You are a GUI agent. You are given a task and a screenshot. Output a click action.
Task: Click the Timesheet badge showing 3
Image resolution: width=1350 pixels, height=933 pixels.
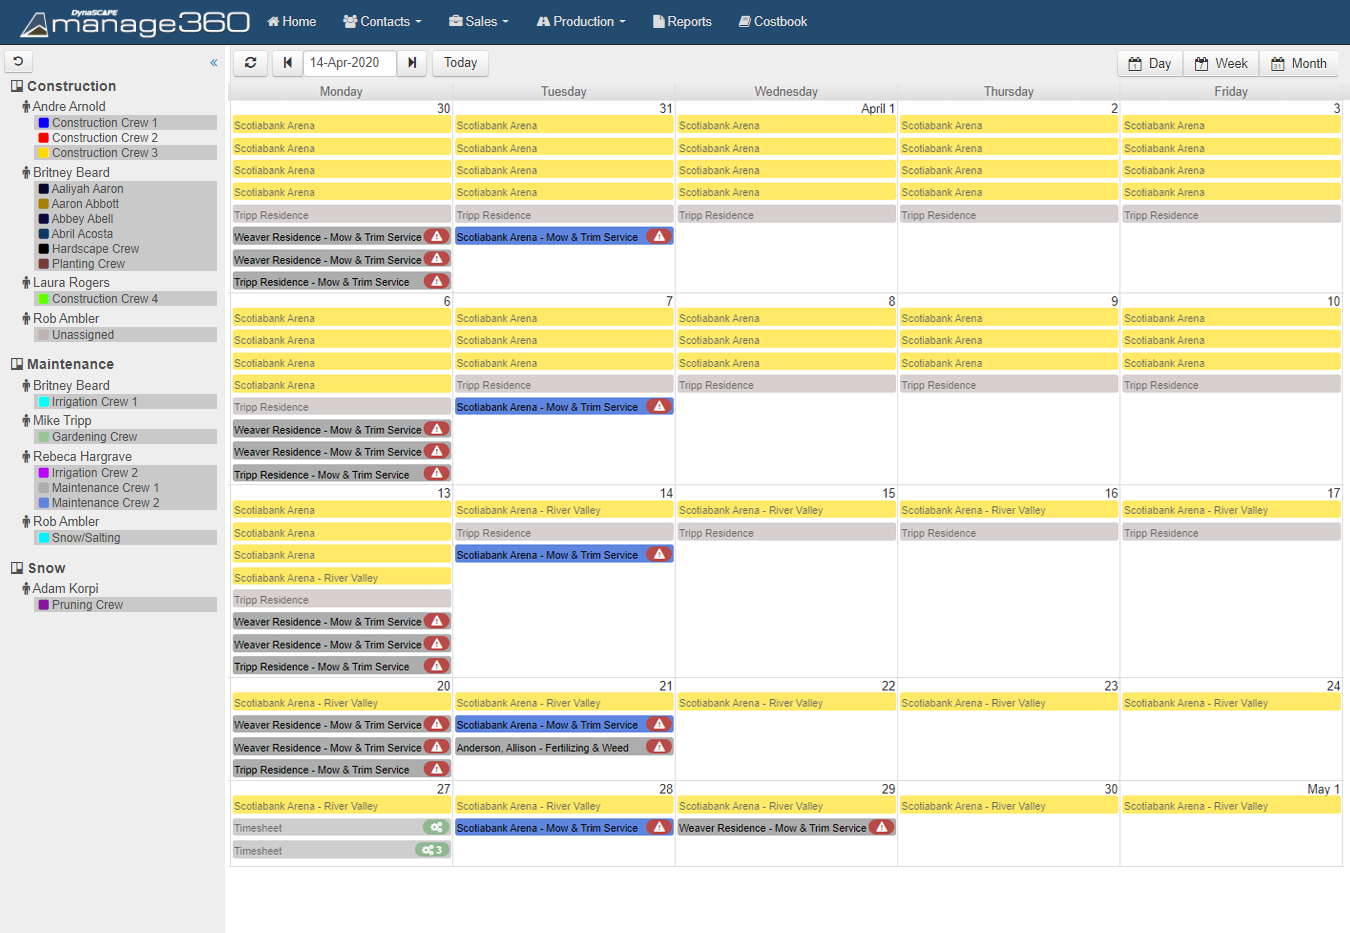[433, 850]
